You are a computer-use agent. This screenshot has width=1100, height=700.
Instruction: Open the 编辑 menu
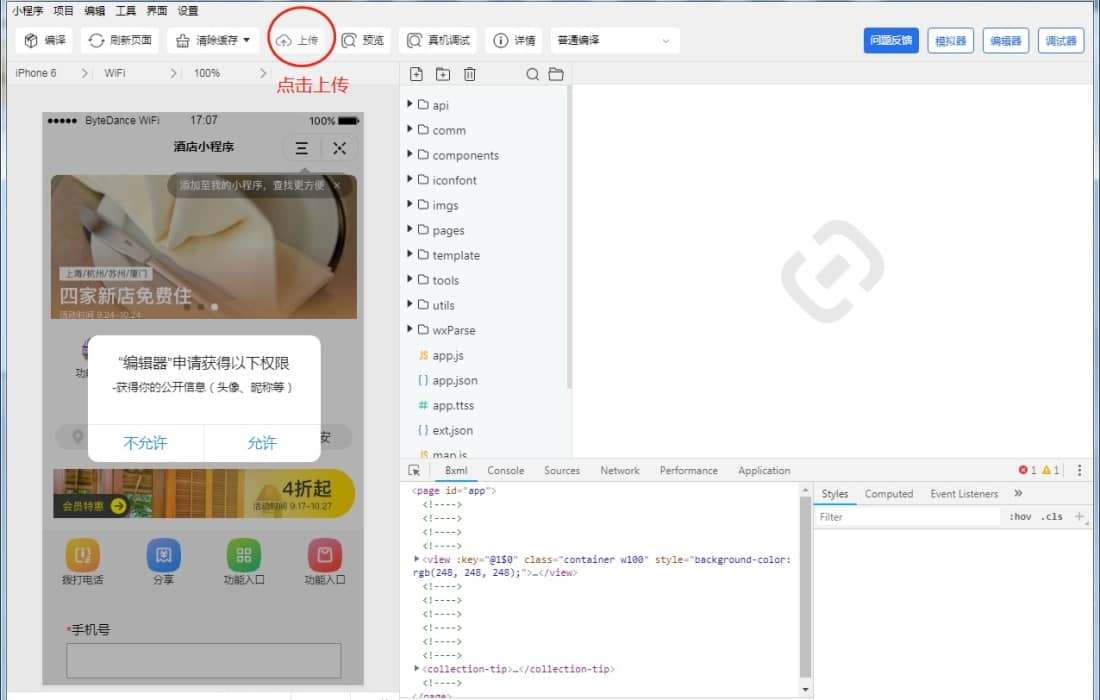(95, 11)
